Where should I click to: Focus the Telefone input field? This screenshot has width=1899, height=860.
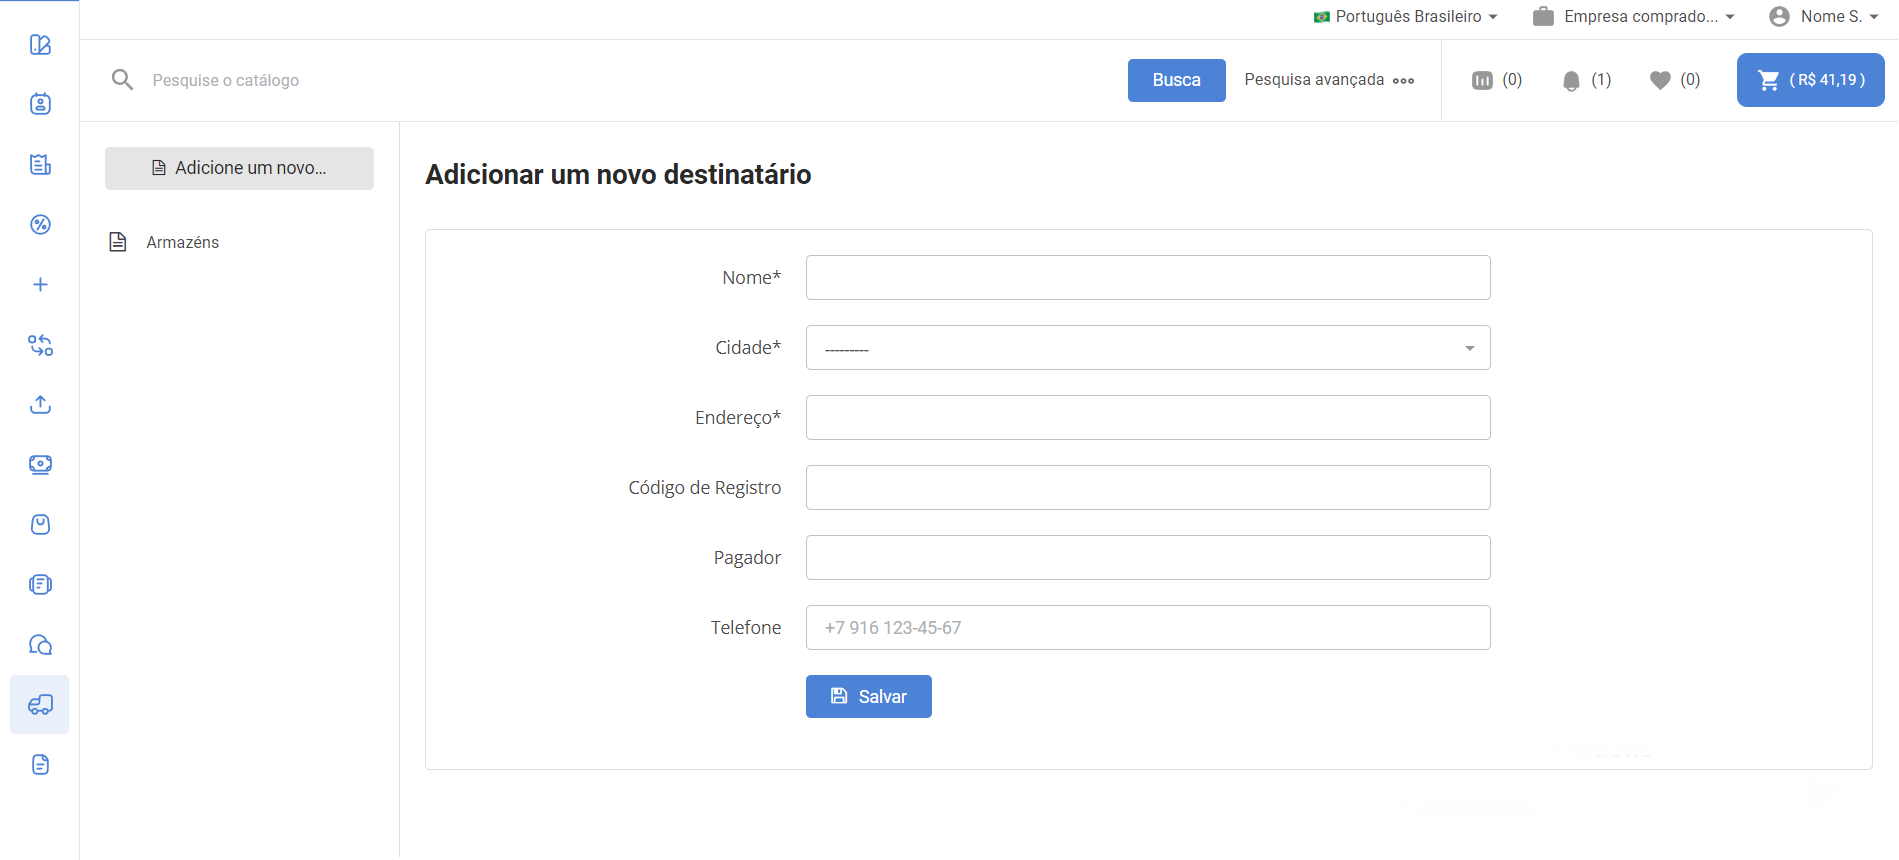tap(1147, 628)
